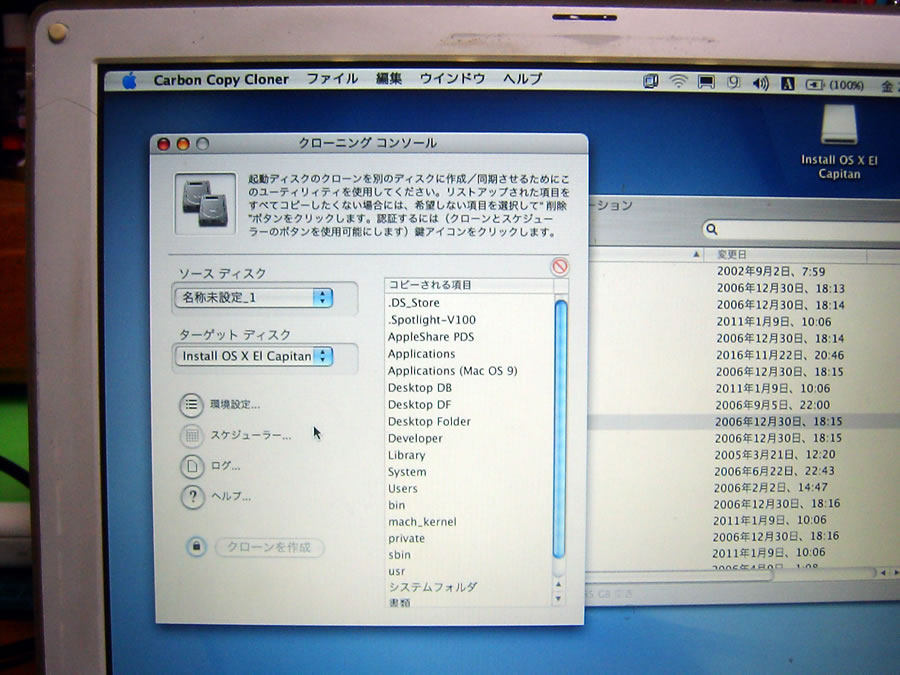Open the ファイル menu
The height and width of the screenshot is (675, 900).
[332, 79]
